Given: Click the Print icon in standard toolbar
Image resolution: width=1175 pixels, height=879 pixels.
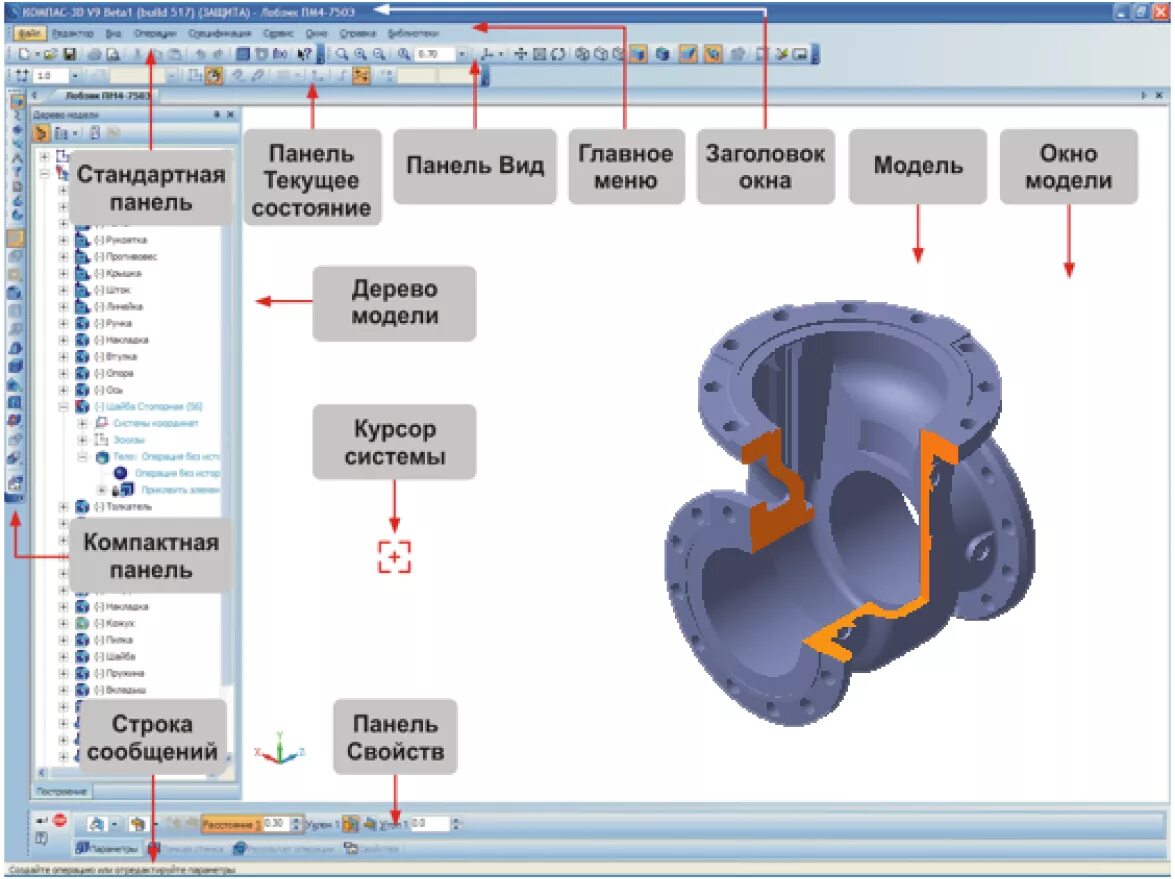Looking at the screenshot, I should (94, 54).
